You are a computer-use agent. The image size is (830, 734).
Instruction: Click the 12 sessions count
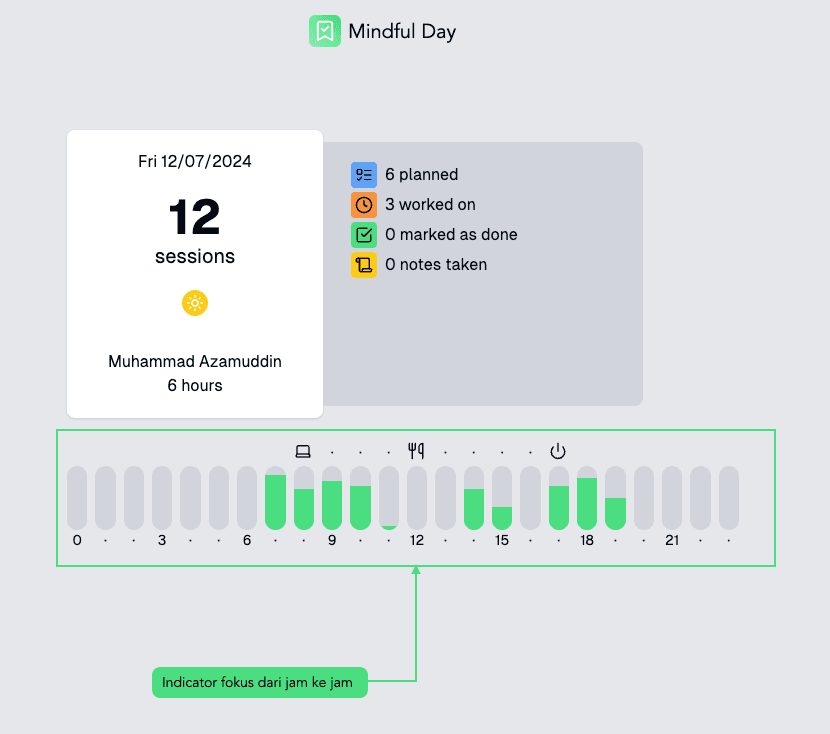tap(195, 217)
